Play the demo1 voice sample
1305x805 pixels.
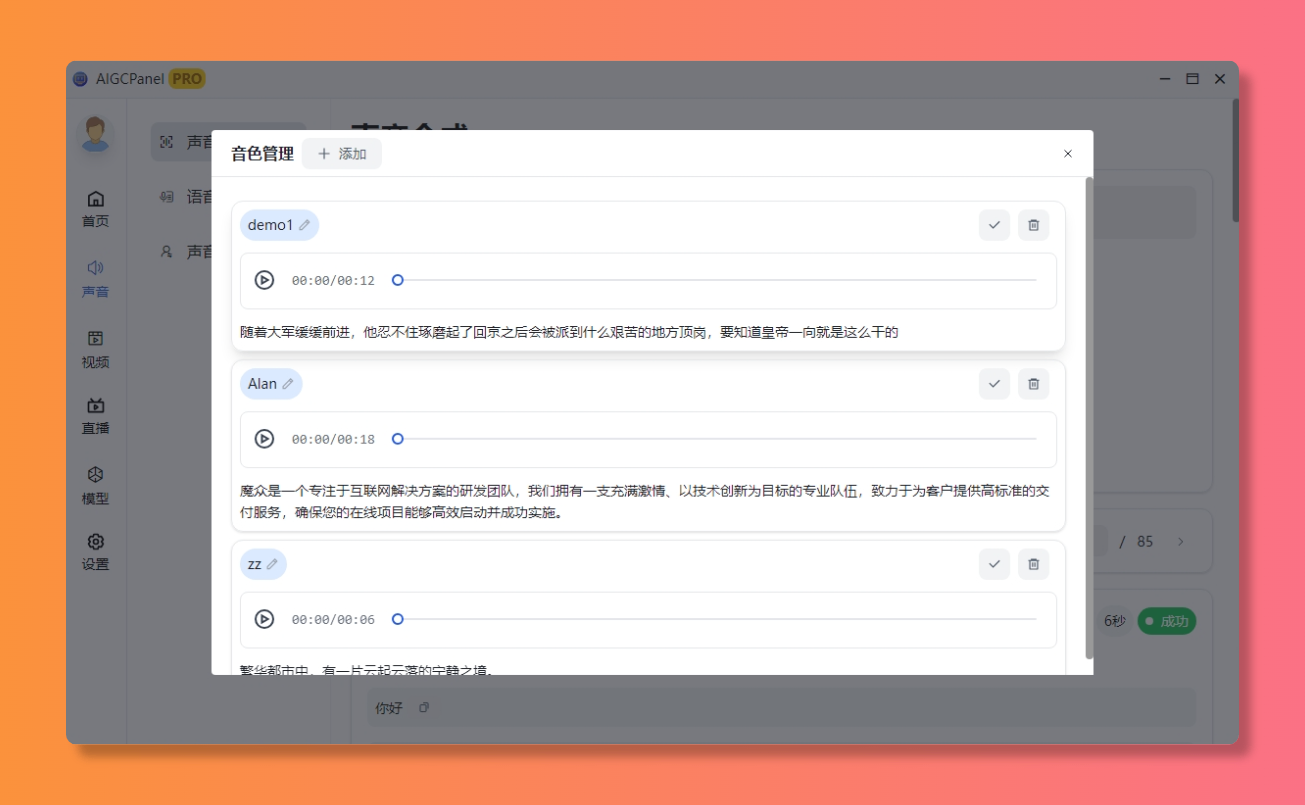click(264, 280)
